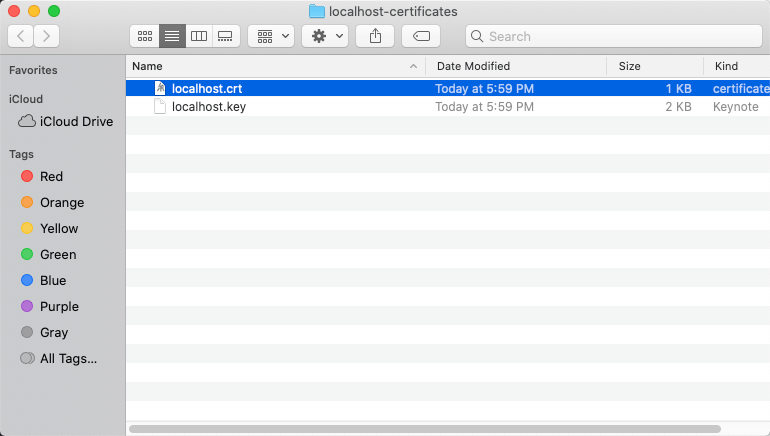770x436 pixels.
Task: Click the document icon of localhost.key
Action: tap(160, 106)
